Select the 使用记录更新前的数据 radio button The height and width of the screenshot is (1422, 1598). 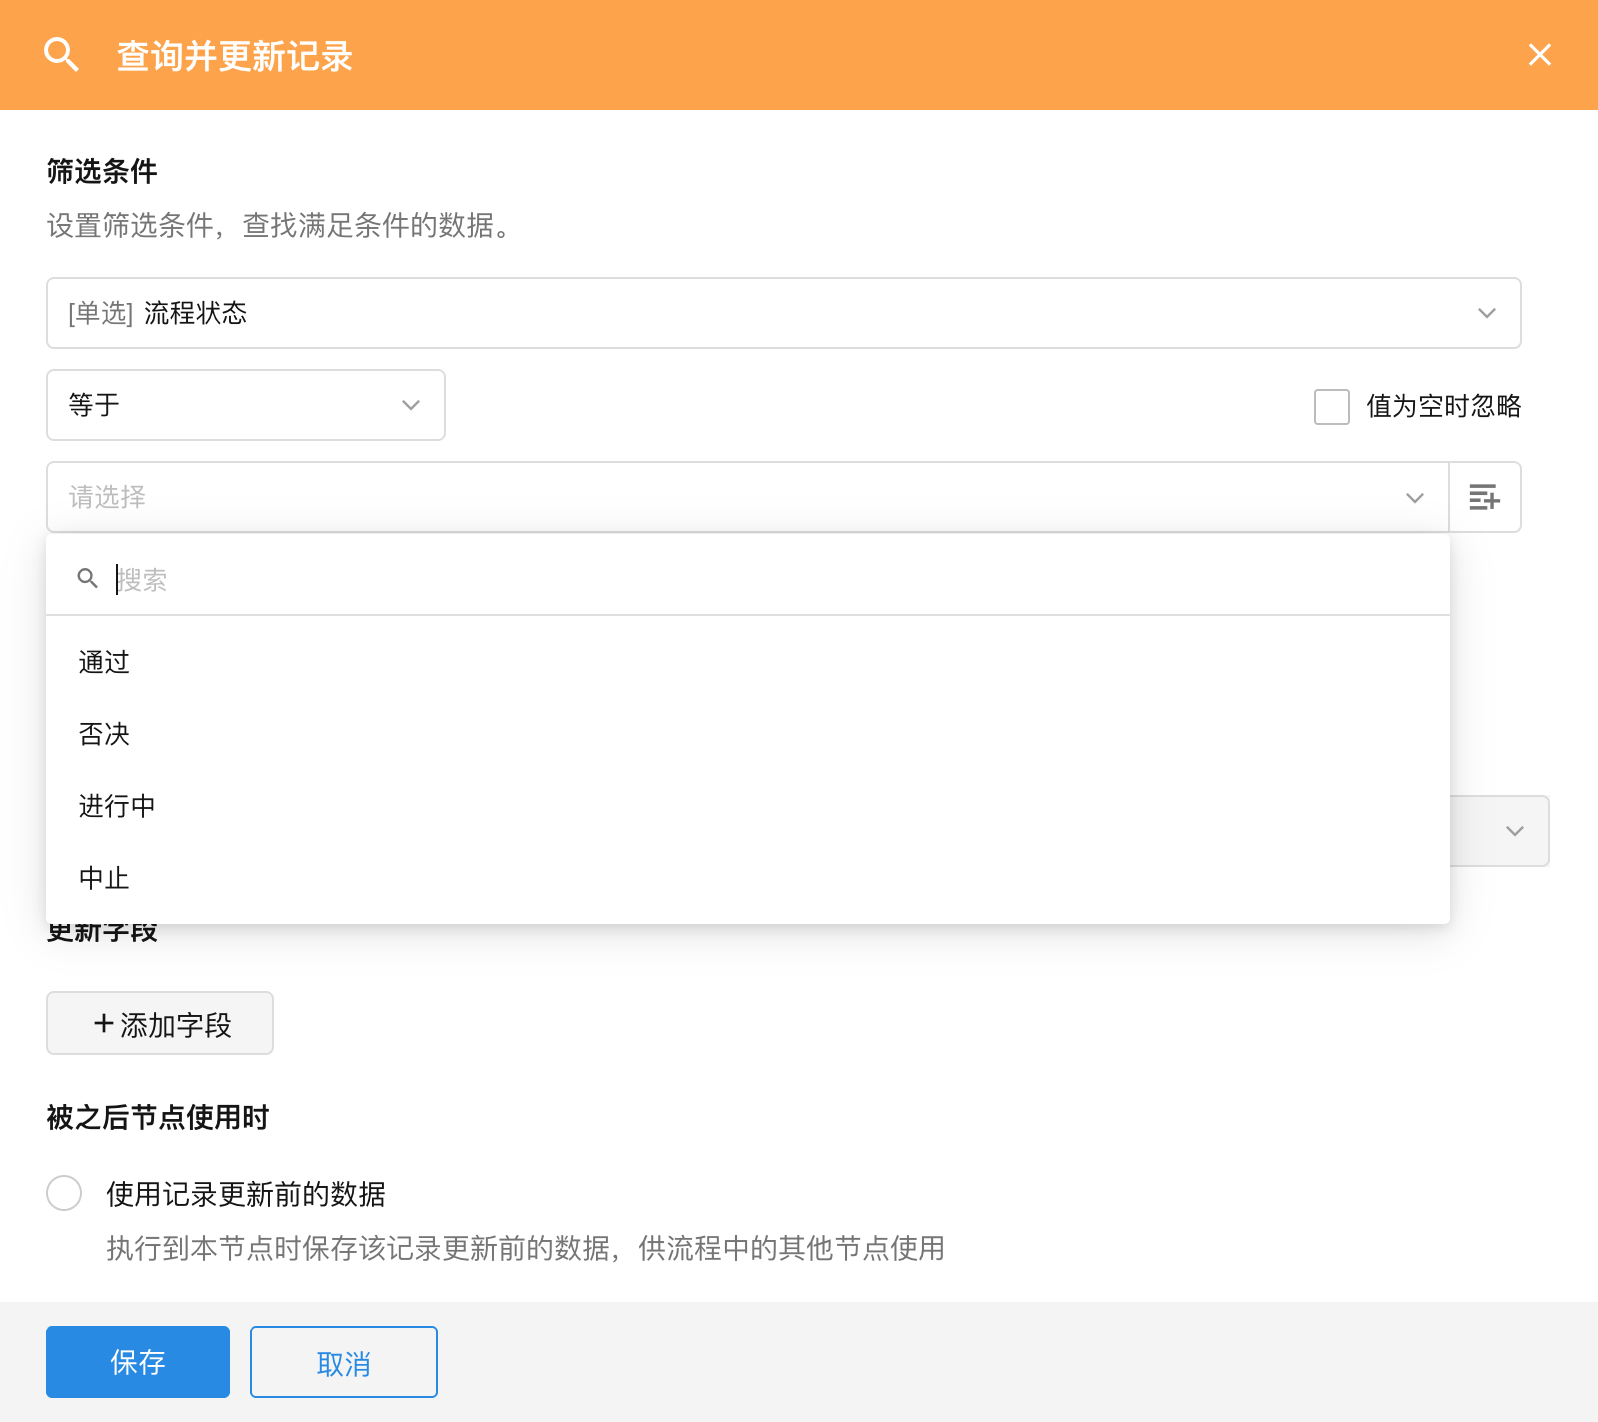65,1193
